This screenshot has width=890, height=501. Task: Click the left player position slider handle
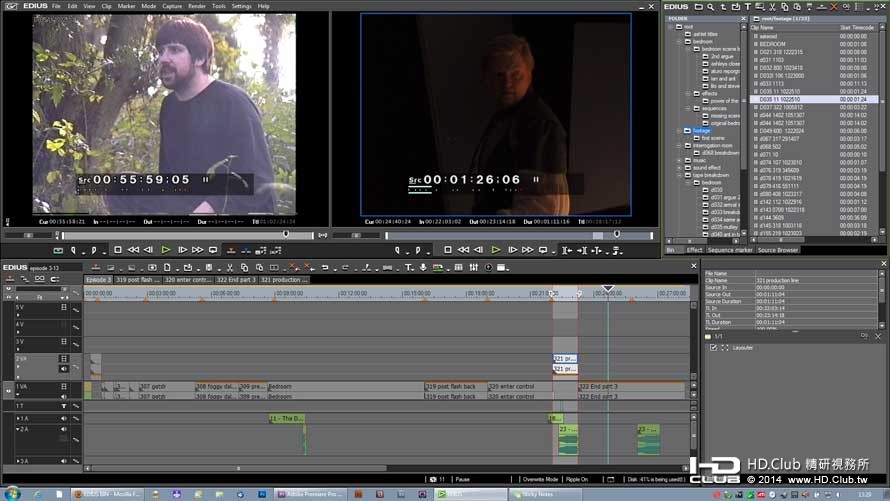(x=286, y=234)
